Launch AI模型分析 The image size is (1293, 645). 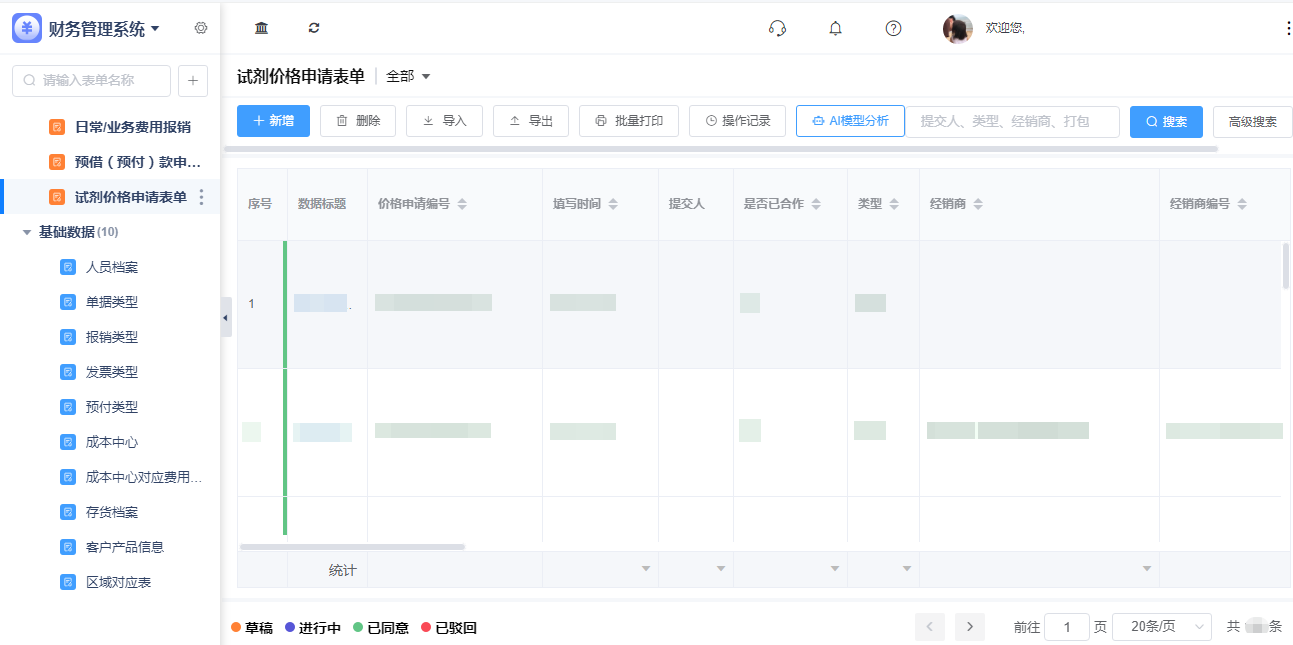[850, 121]
